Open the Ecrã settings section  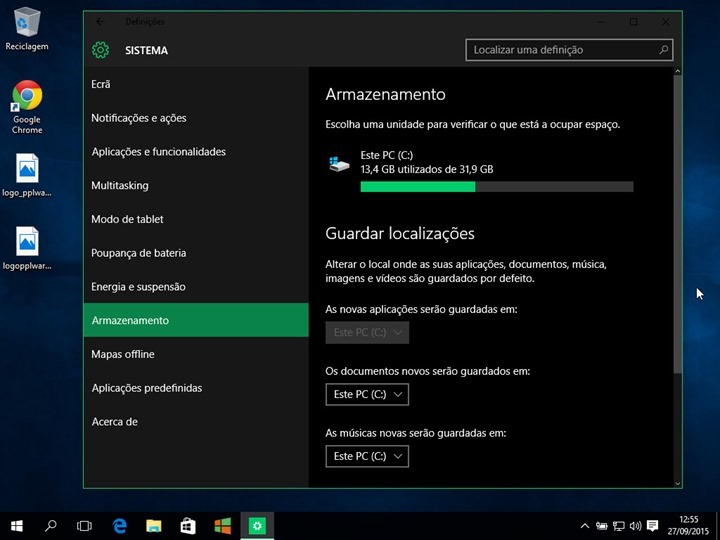coord(101,84)
